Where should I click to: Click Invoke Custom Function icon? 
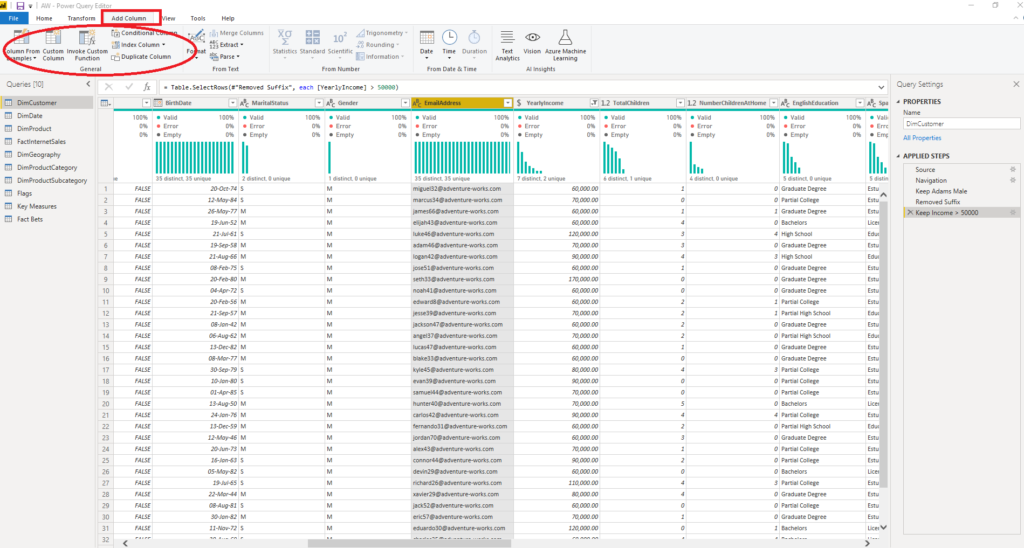click(87, 38)
